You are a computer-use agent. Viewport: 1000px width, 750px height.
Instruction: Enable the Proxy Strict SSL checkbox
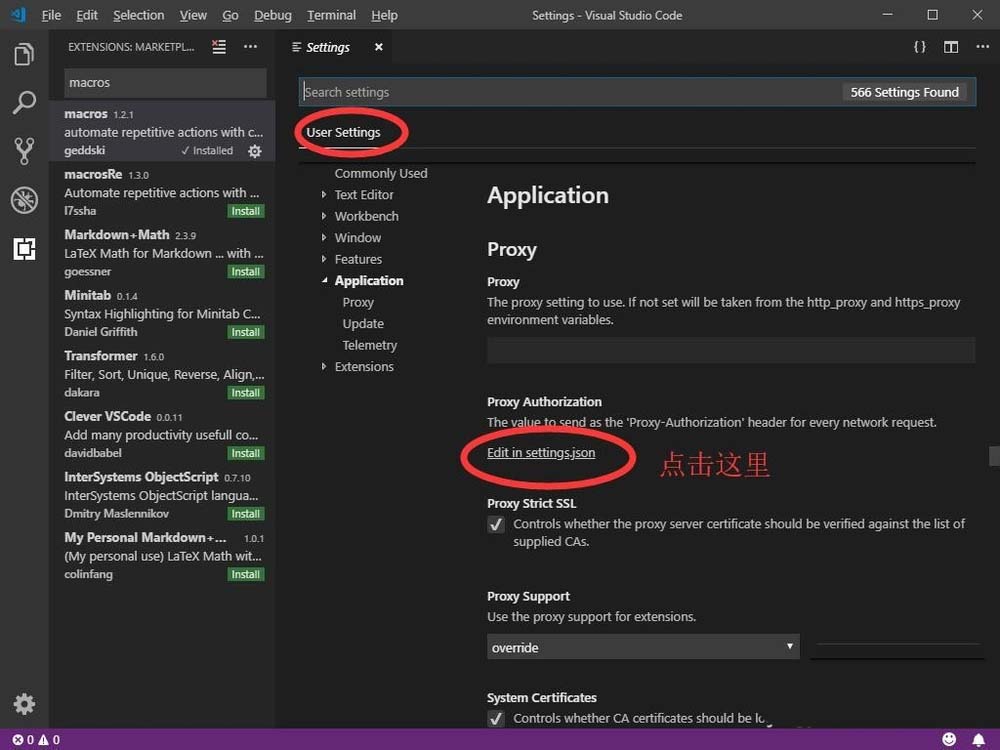click(496, 524)
